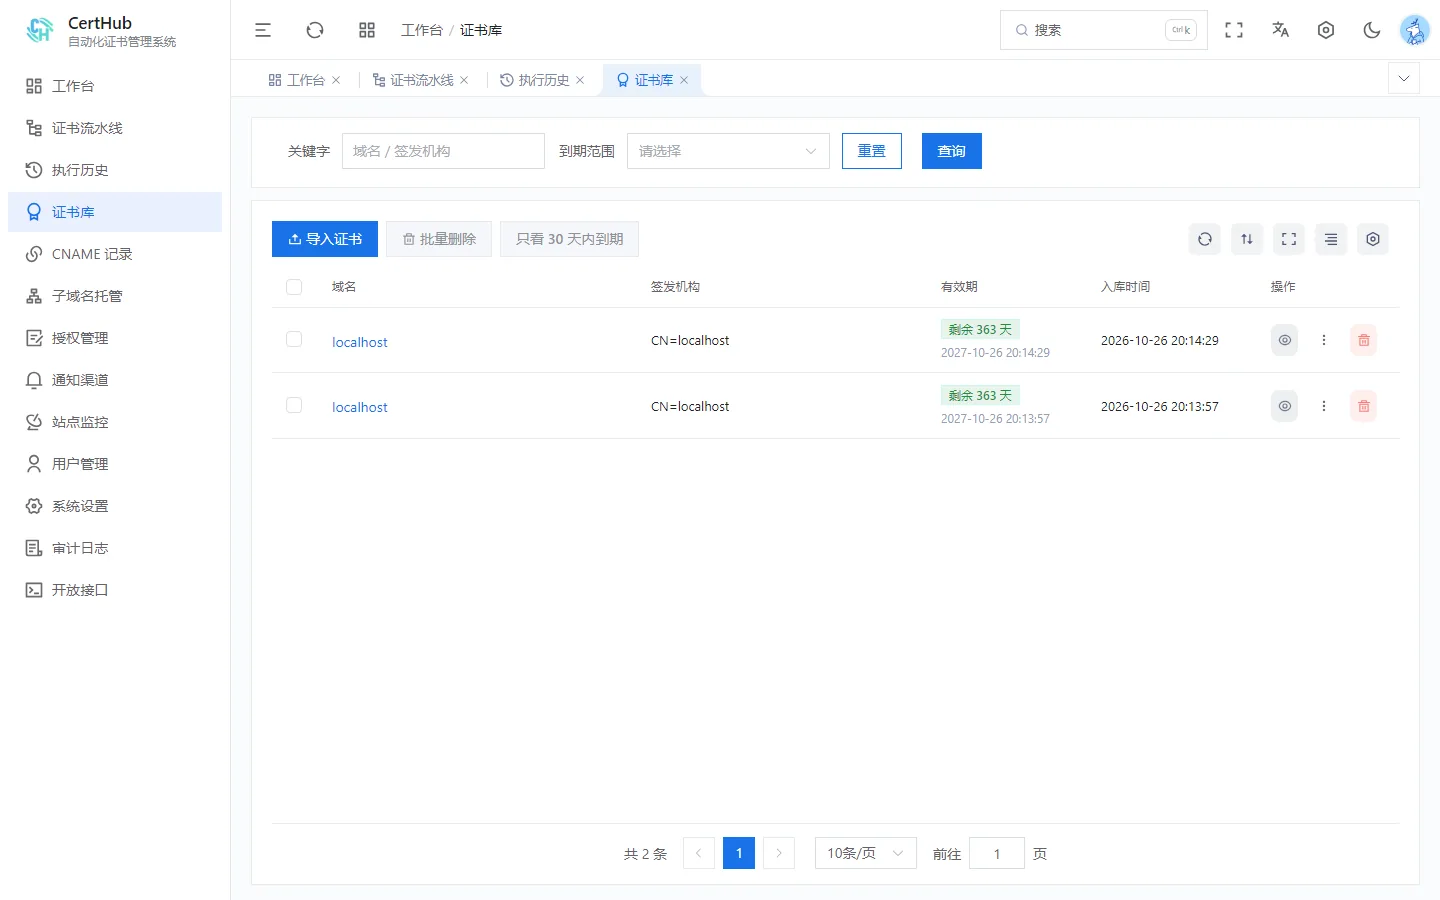This screenshot has height=900, width=1440.
Task: Open CNAME 记录 in sidebar
Action: point(115,254)
